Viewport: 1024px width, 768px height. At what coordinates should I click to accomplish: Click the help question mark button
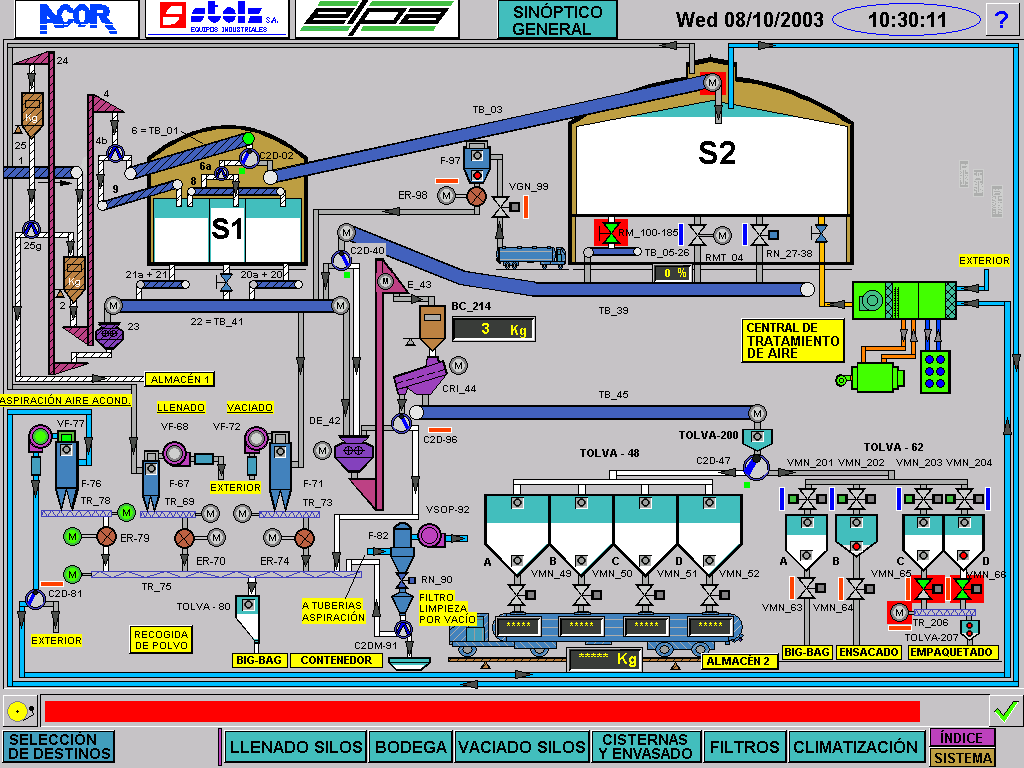[1001, 19]
